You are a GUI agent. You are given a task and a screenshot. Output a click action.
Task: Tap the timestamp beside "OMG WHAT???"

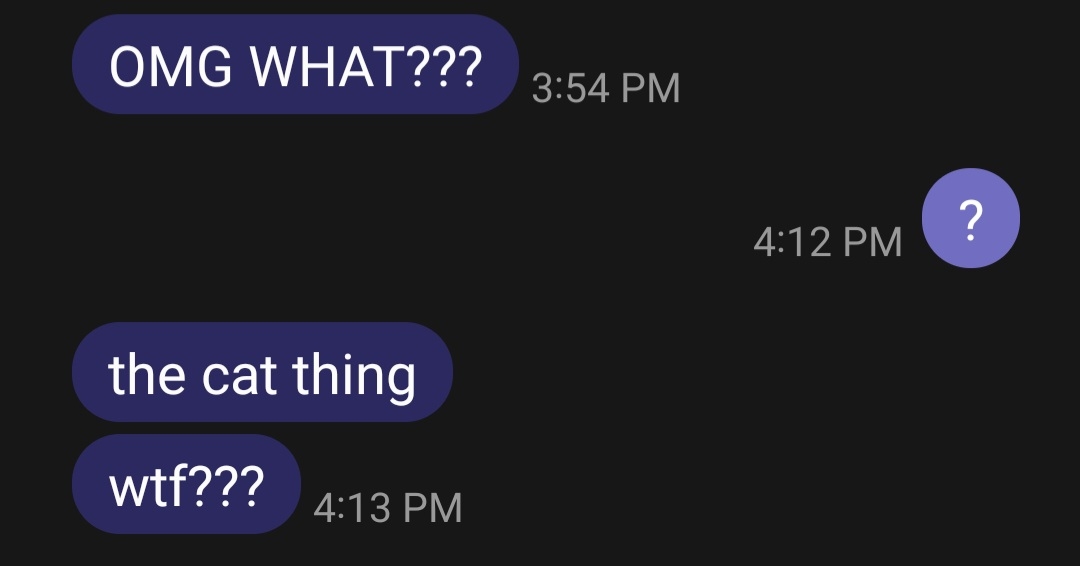click(606, 90)
